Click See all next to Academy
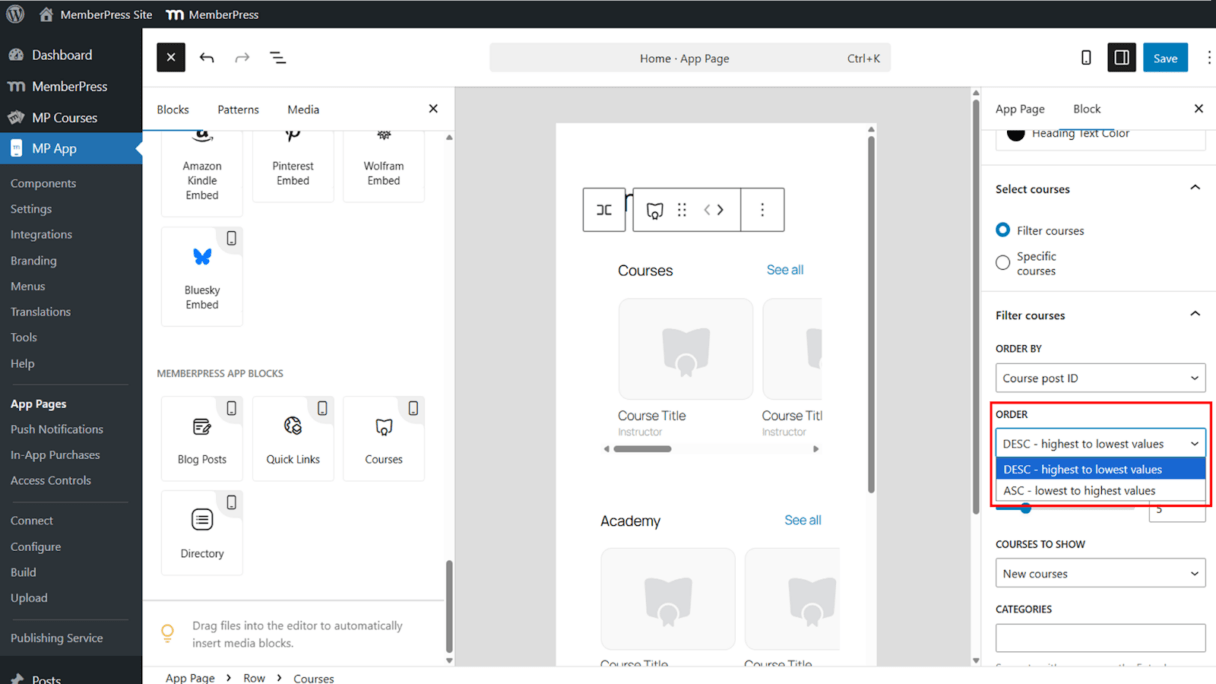 (x=803, y=520)
